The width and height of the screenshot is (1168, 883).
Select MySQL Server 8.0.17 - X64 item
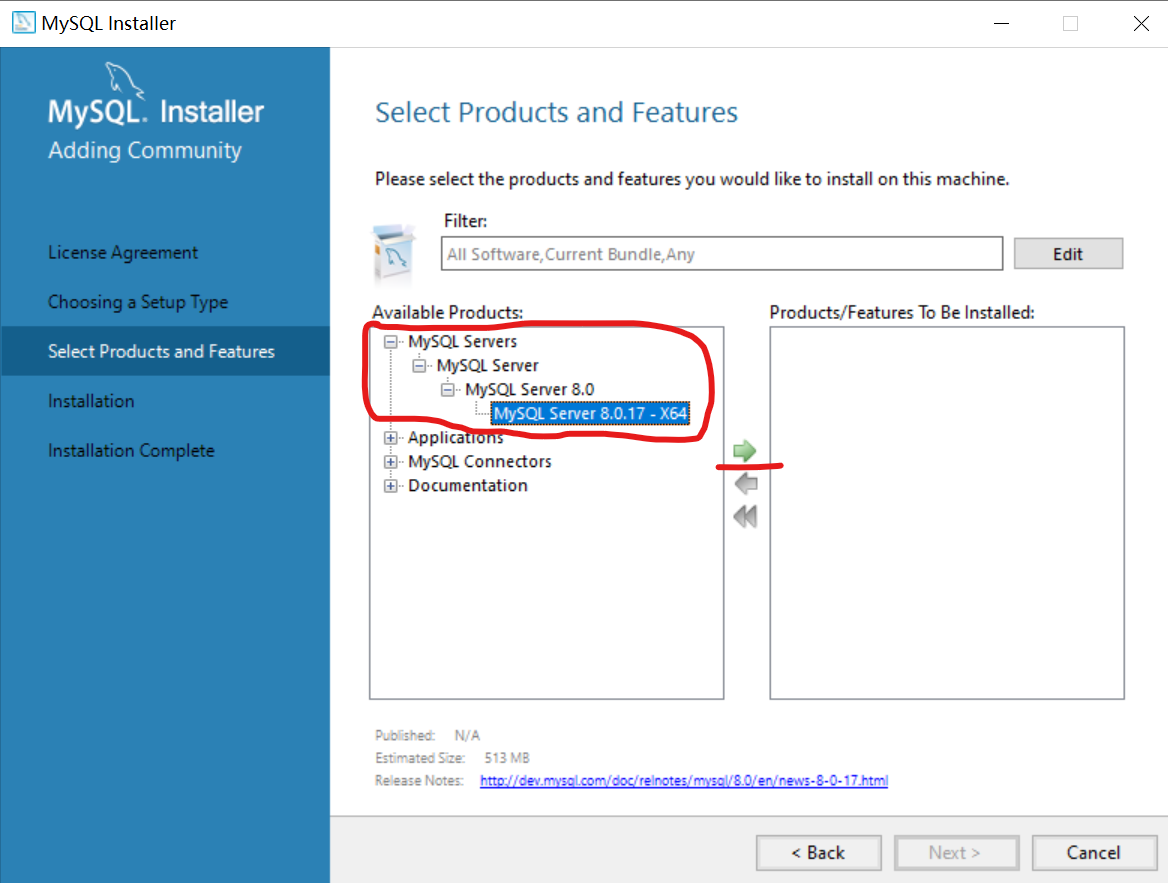(x=590, y=414)
